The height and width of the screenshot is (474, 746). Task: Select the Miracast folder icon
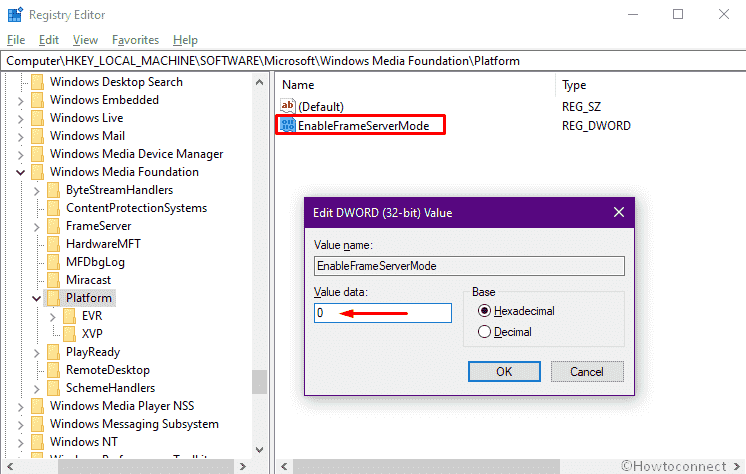point(54,280)
